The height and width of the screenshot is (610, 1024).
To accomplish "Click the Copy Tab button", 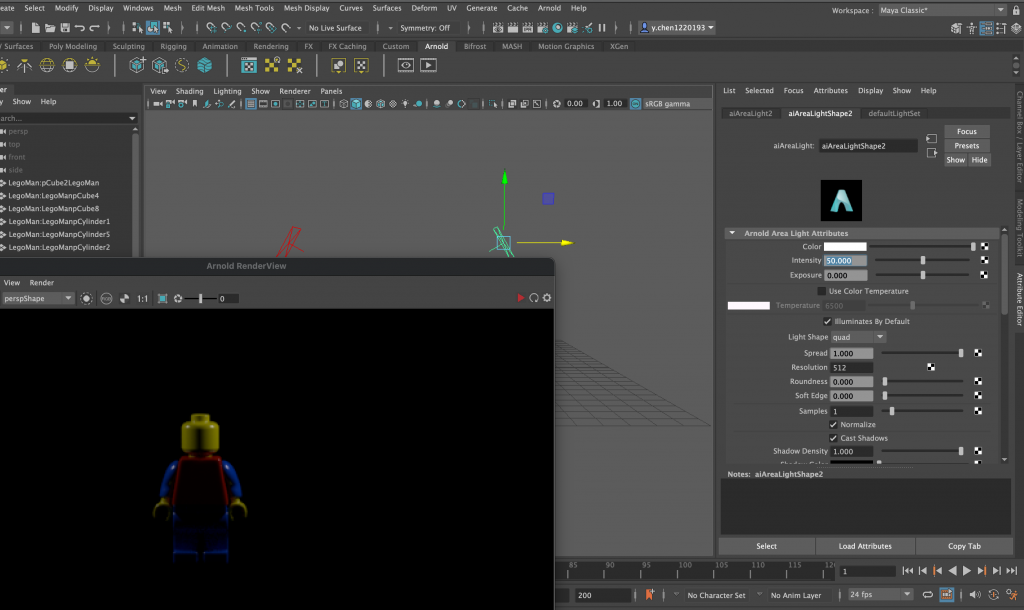I will [x=964, y=546].
